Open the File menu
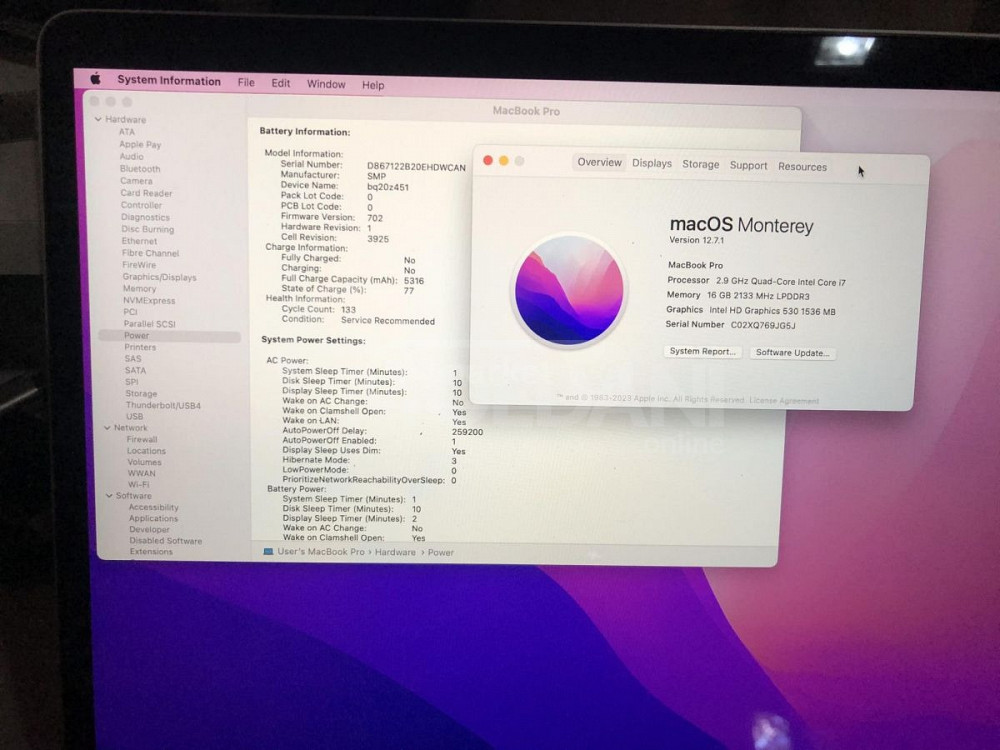Image resolution: width=1000 pixels, height=750 pixels. click(246, 83)
